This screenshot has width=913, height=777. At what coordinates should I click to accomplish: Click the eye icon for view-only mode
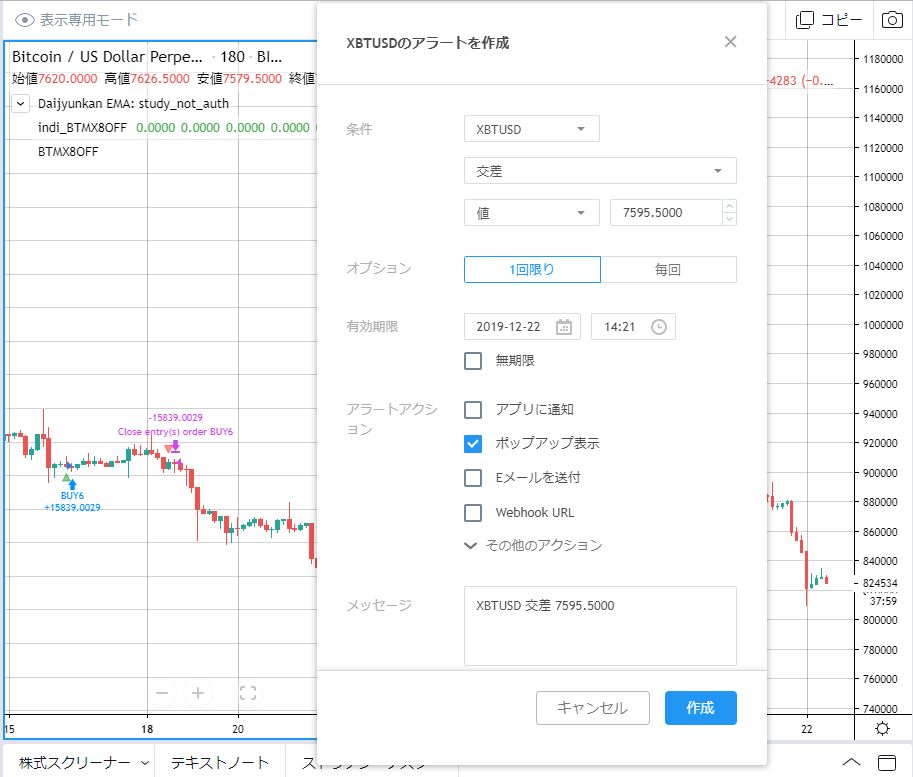click(24, 20)
